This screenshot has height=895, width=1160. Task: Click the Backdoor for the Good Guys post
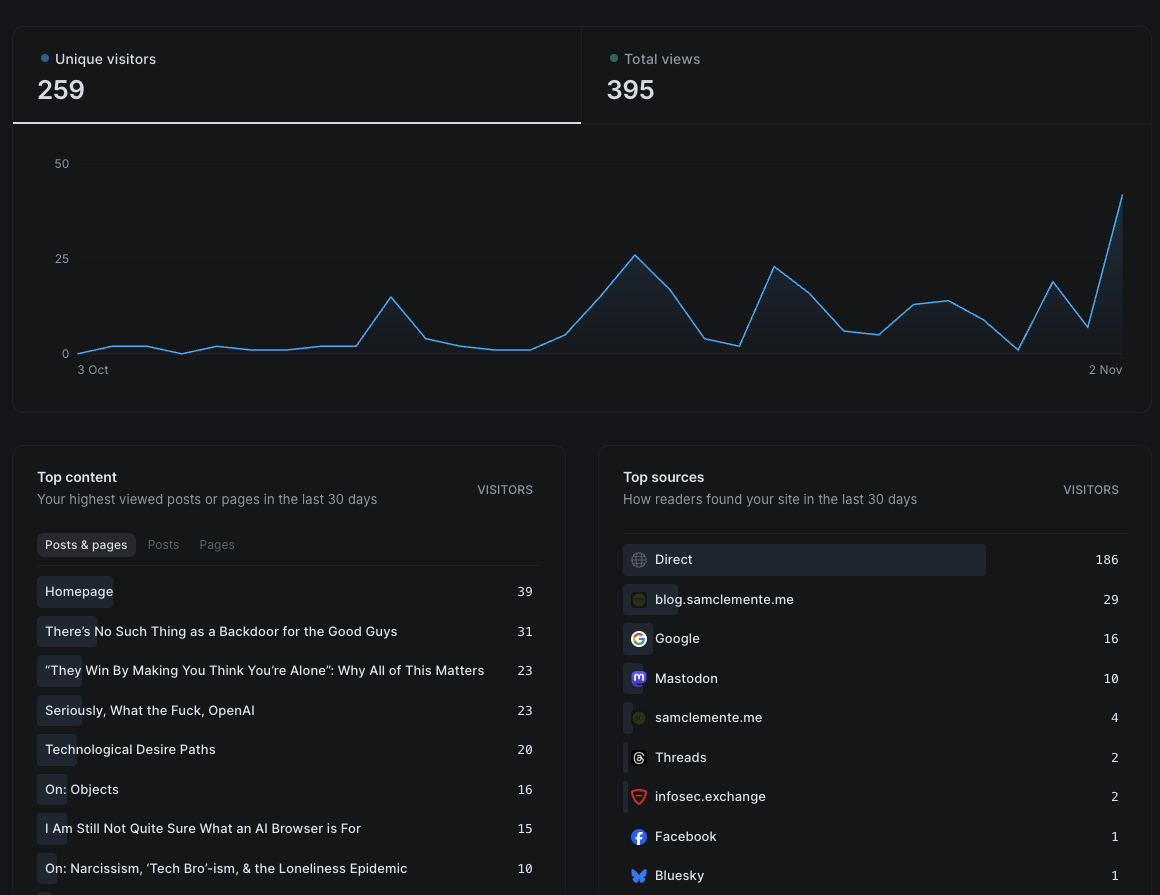(x=221, y=632)
